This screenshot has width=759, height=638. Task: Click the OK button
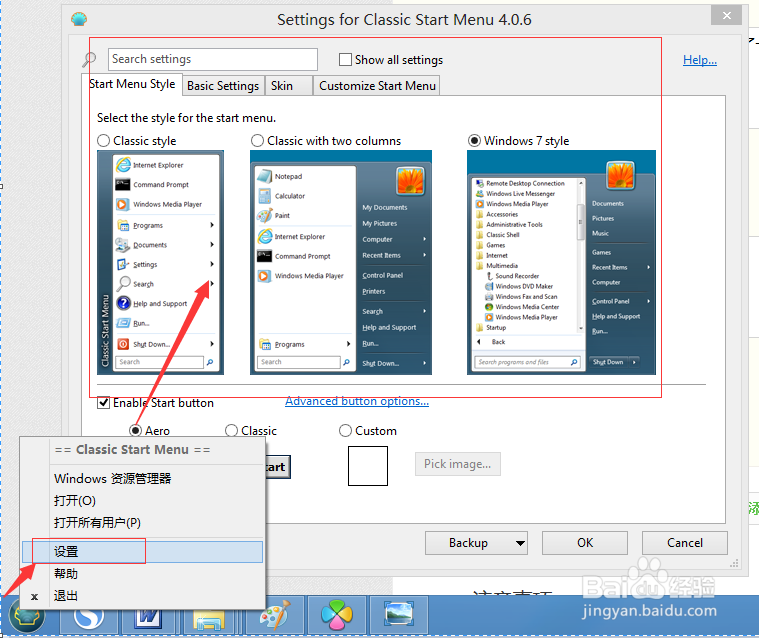coord(585,543)
